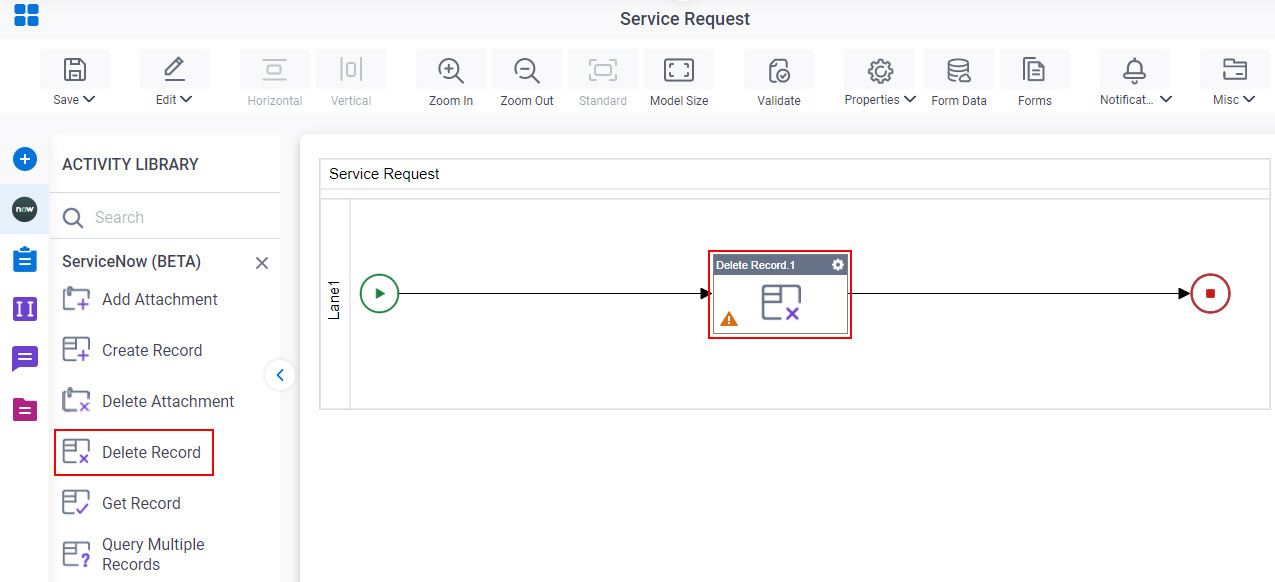
Task: Click the Save disk icon
Action: click(75, 69)
